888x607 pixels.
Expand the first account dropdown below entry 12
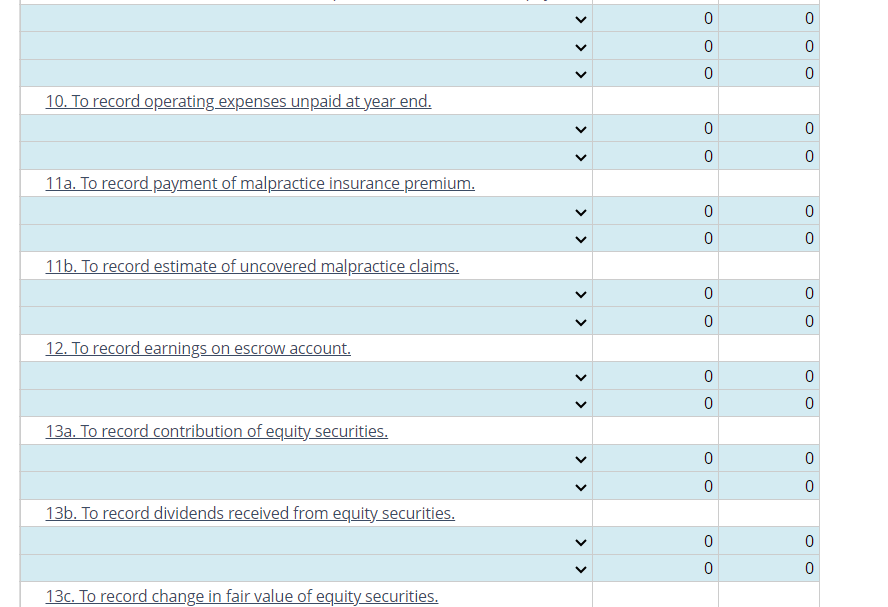(x=580, y=376)
